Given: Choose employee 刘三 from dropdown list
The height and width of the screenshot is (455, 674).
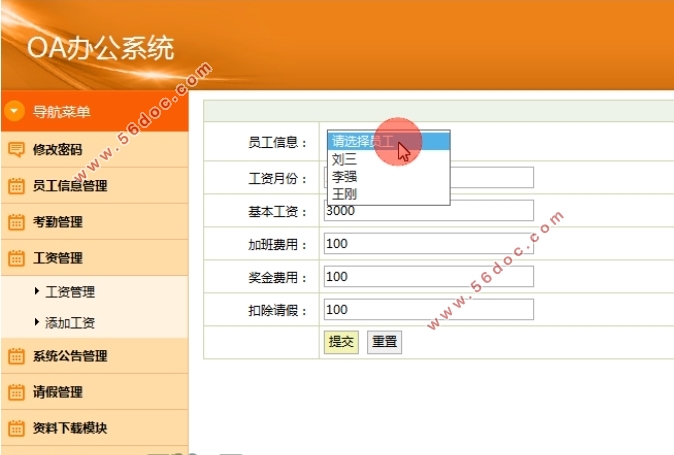Looking at the screenshot, I should [x=389, y=159].
